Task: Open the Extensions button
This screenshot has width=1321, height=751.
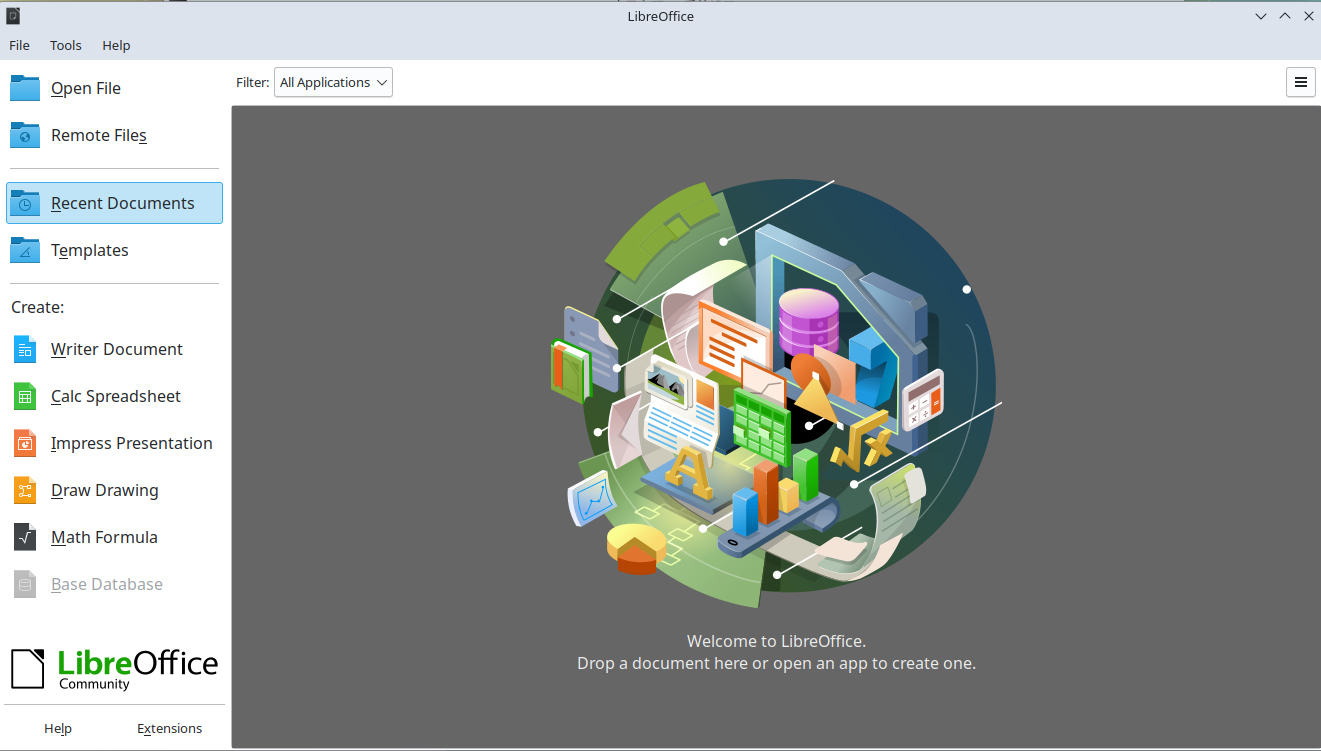Action: tap(170, 728)
